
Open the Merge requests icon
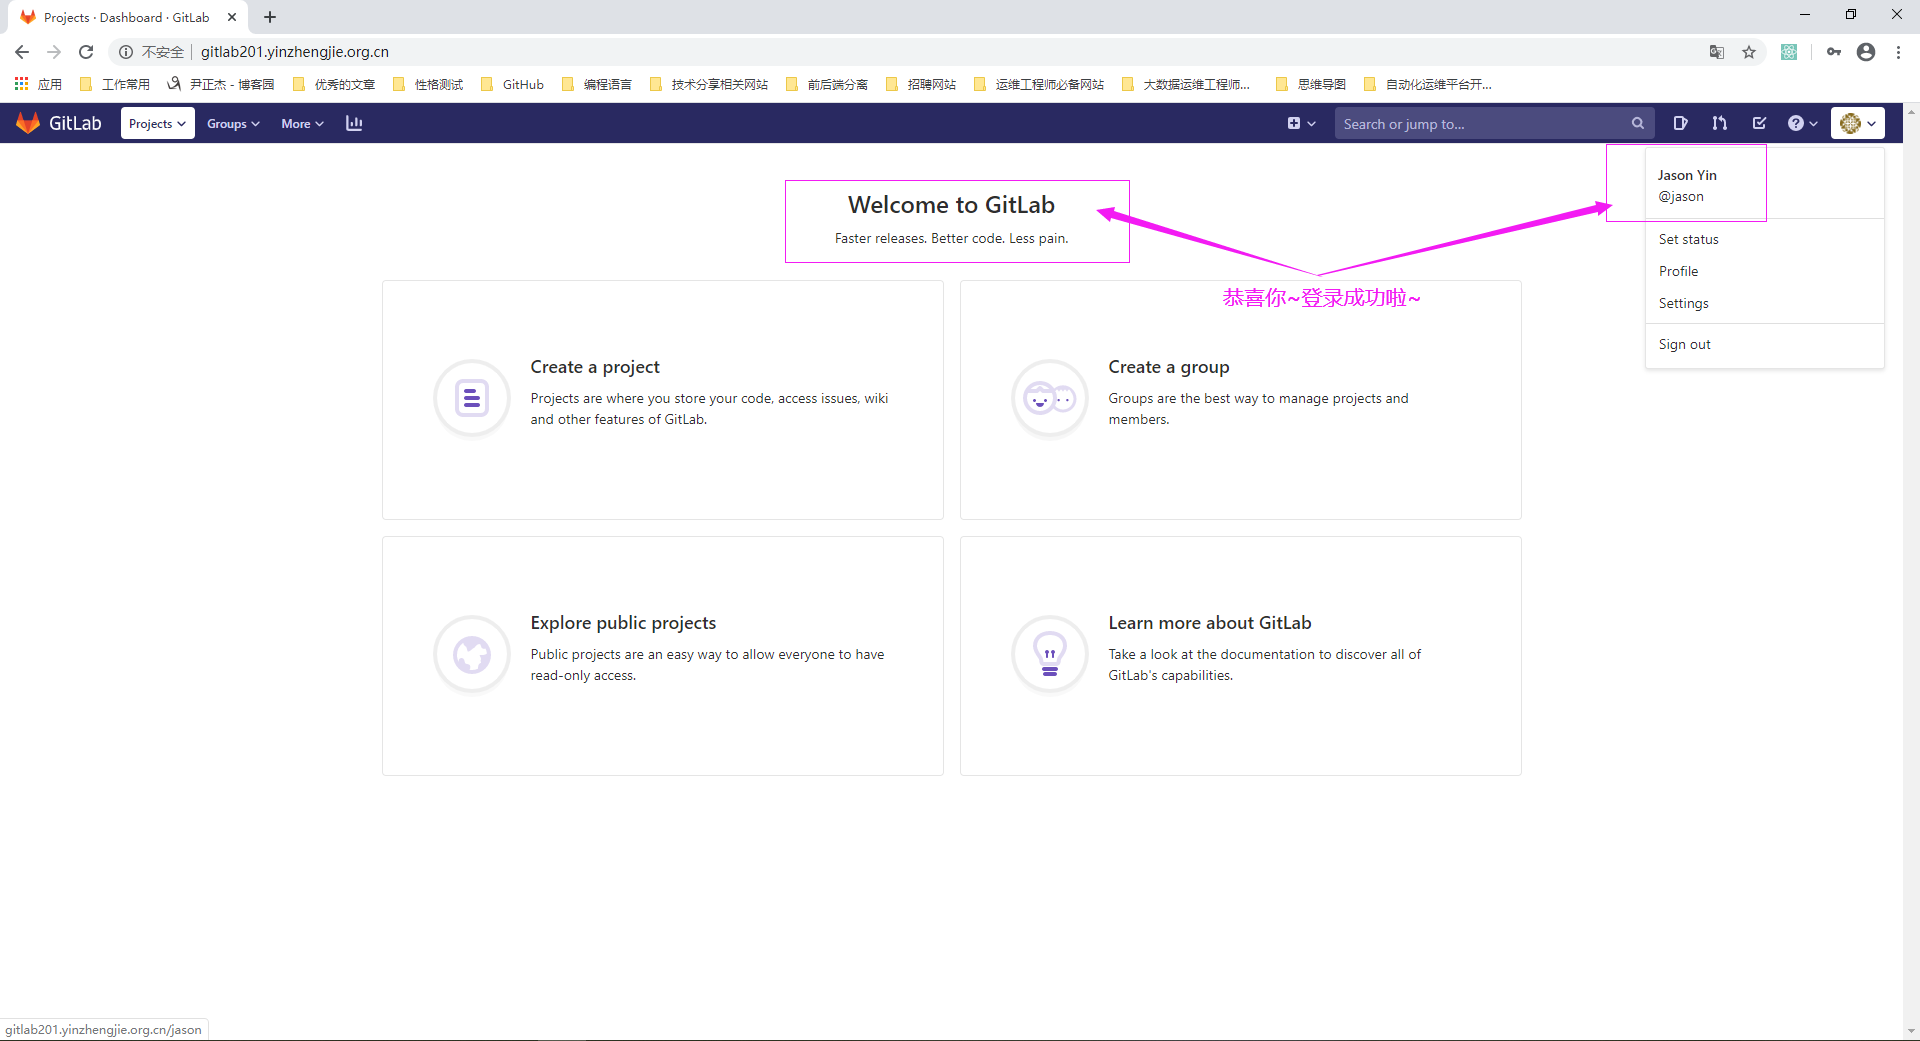(1720, 123)
